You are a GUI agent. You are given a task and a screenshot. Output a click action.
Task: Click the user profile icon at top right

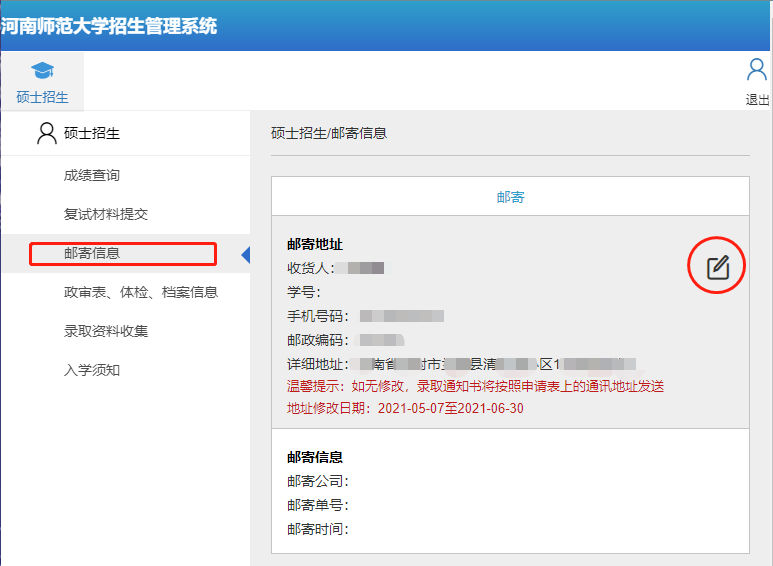pyautogui.click(x=757, y=70)
